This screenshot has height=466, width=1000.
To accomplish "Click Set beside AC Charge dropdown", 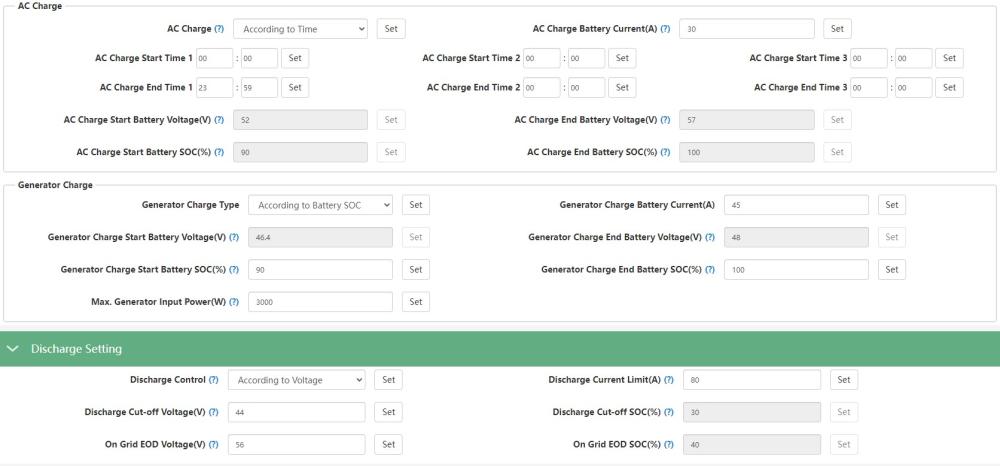I will [x=391, y=29].
